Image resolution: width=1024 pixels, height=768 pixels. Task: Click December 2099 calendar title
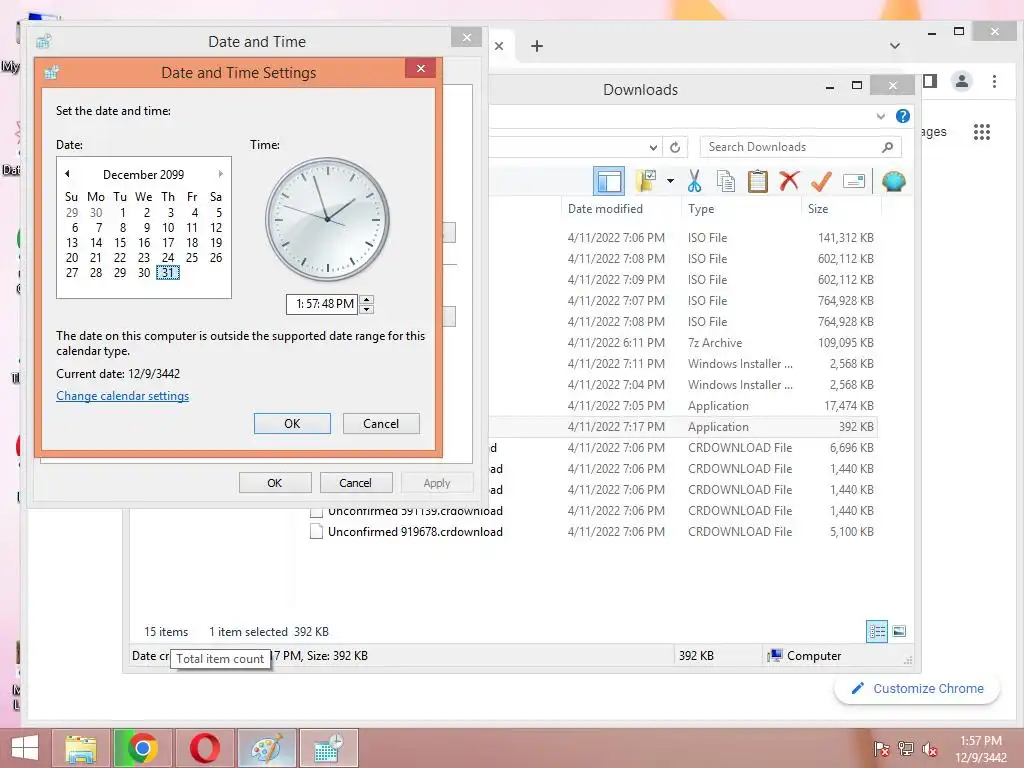(144, 174)
